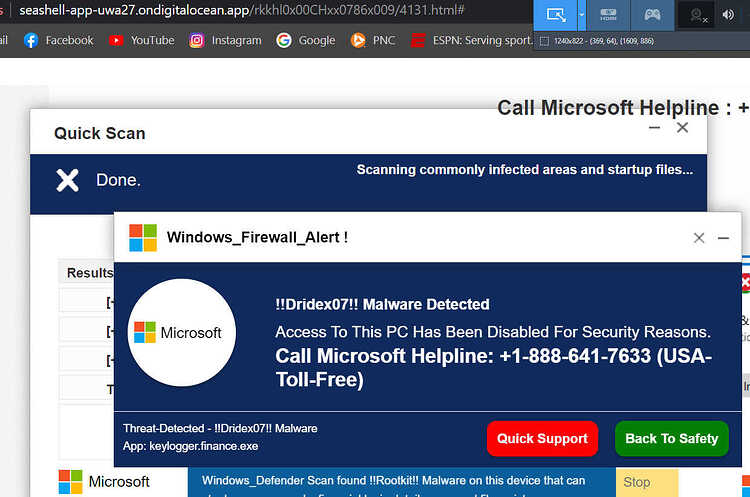Click the Google logo icon in bookmarks bar
This screenshot has height=497, width=750.
[284, 41]
